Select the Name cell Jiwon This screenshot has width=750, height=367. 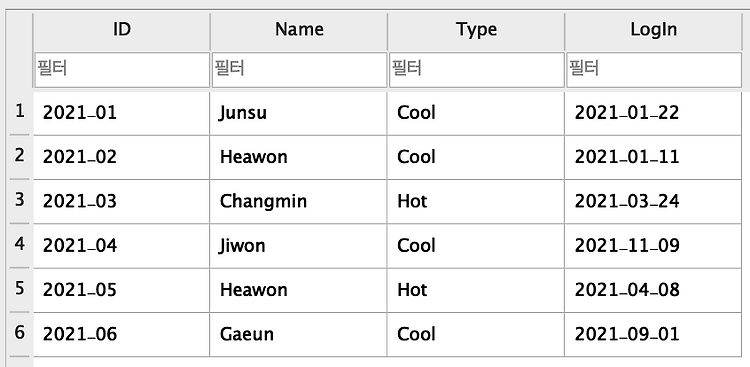click(298, 246)
